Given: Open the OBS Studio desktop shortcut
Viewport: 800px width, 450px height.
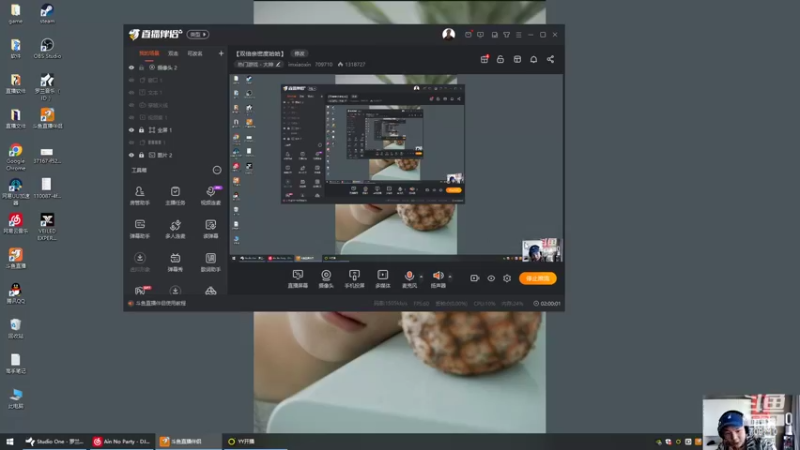Looking at the screenshot, I should tap(47, 48).
